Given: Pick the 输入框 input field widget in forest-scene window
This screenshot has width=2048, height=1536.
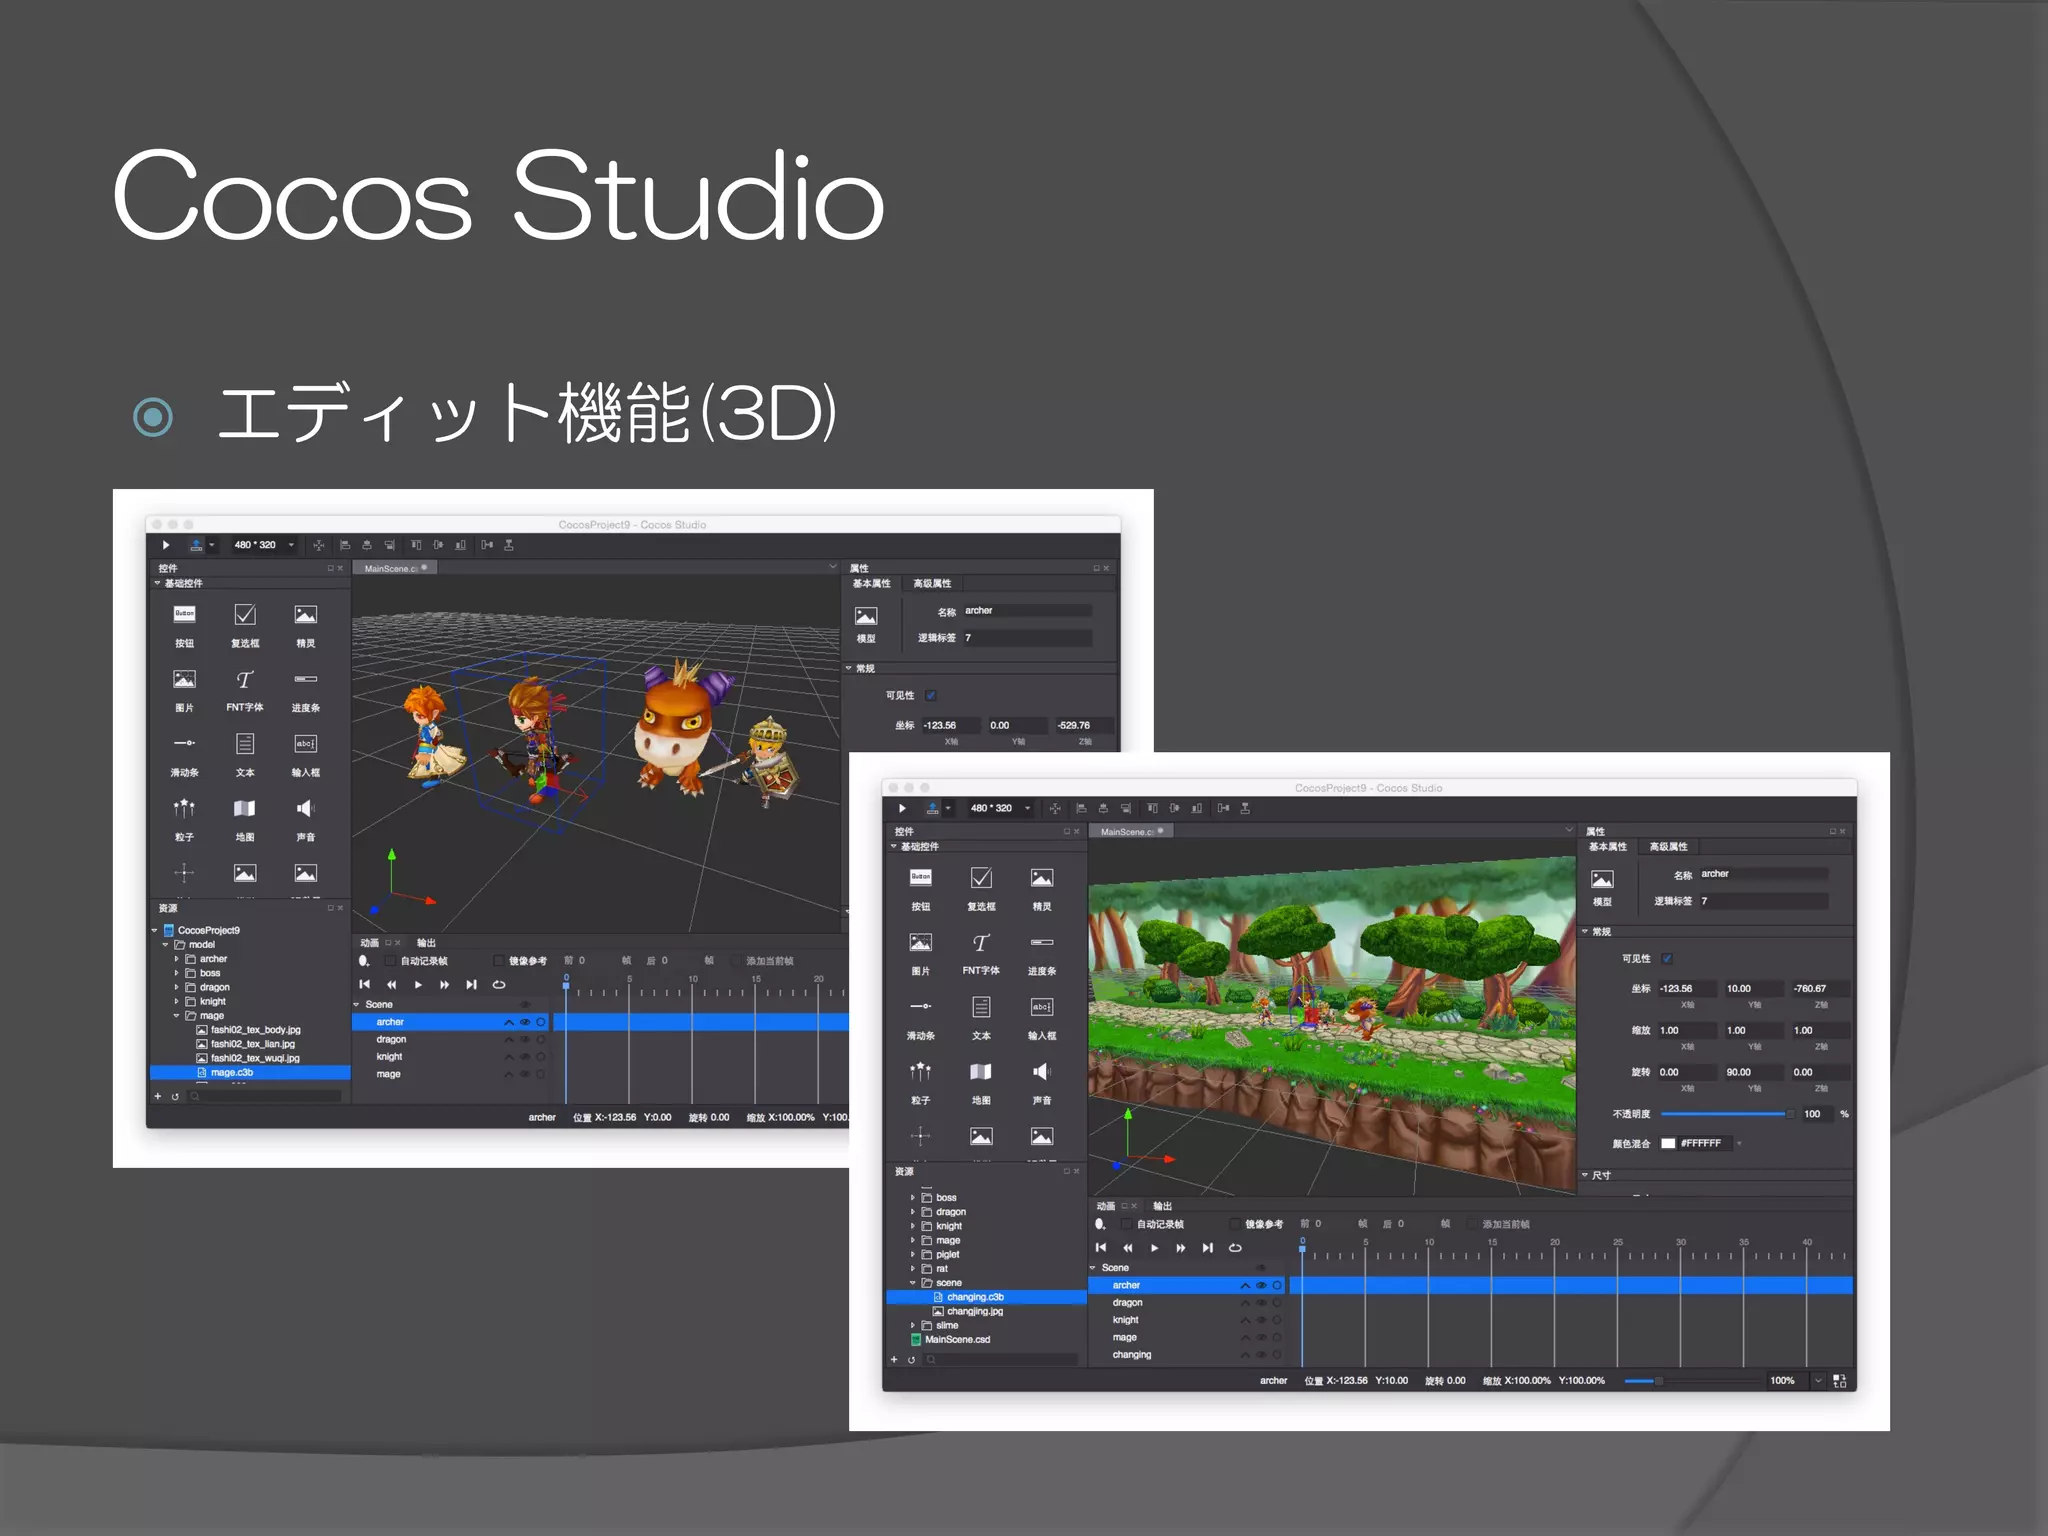Looking at the screenshot, I should click(1041, 1007).
